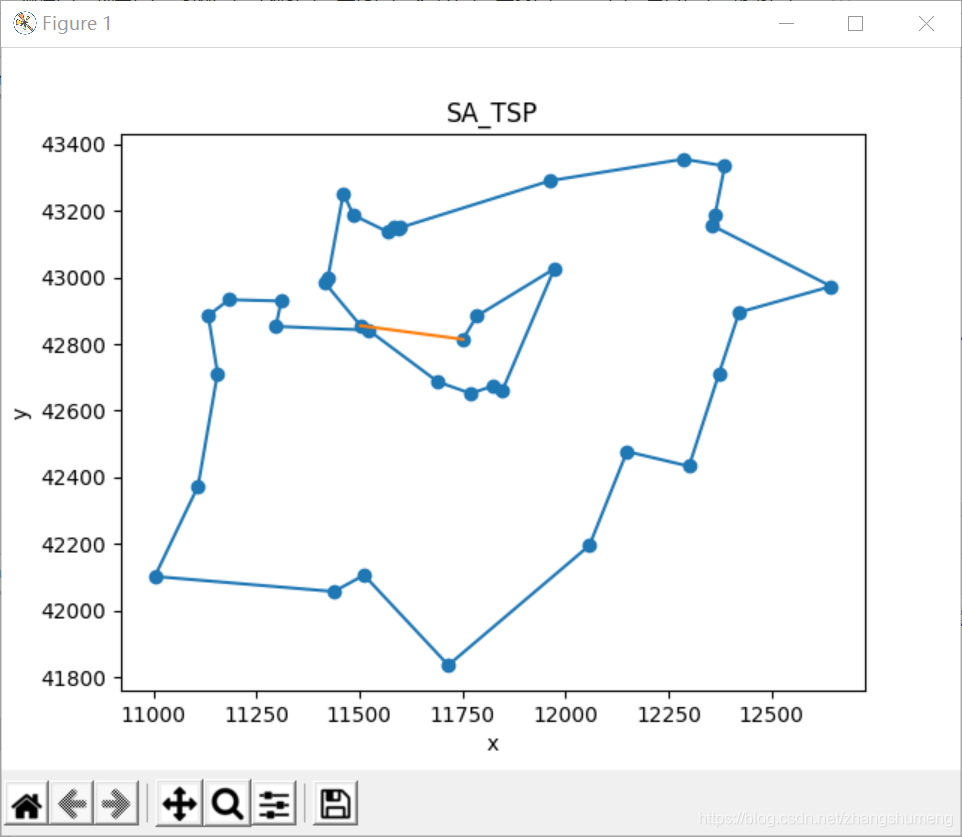Go back to previous view arrow

(x=72, y=804)
